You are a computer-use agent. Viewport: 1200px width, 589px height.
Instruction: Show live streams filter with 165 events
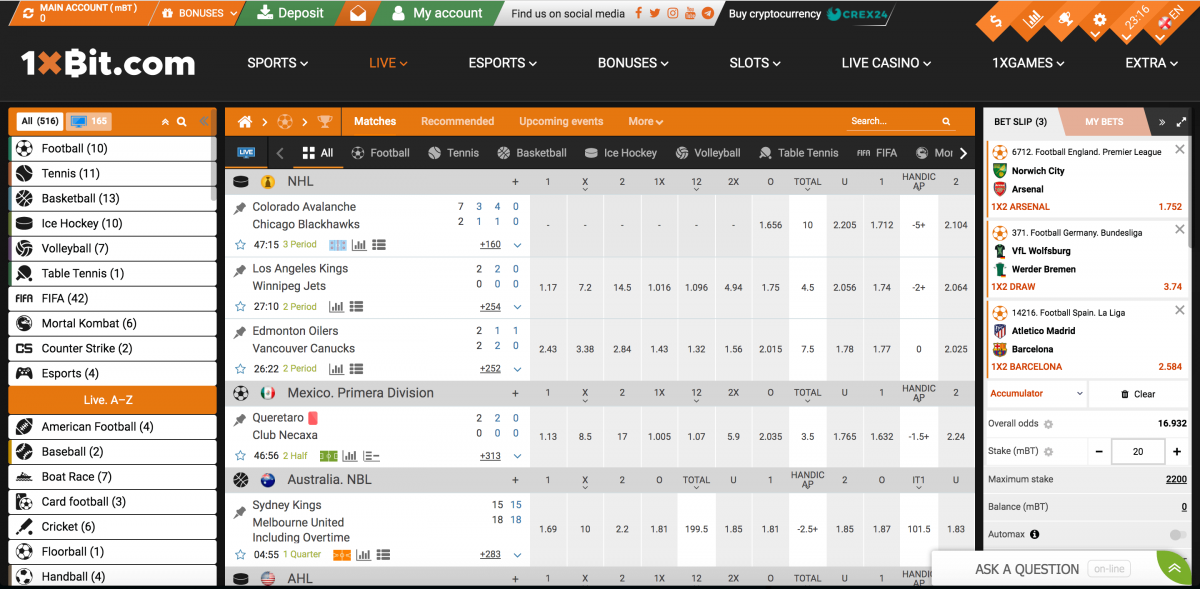coord(89,122)
